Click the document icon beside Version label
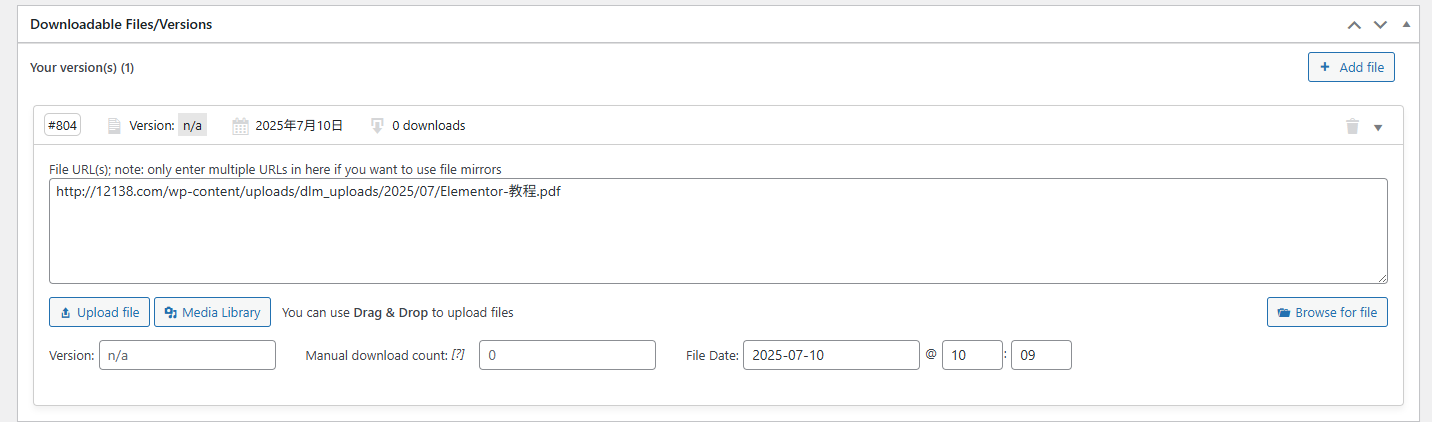 click(114, 126)
